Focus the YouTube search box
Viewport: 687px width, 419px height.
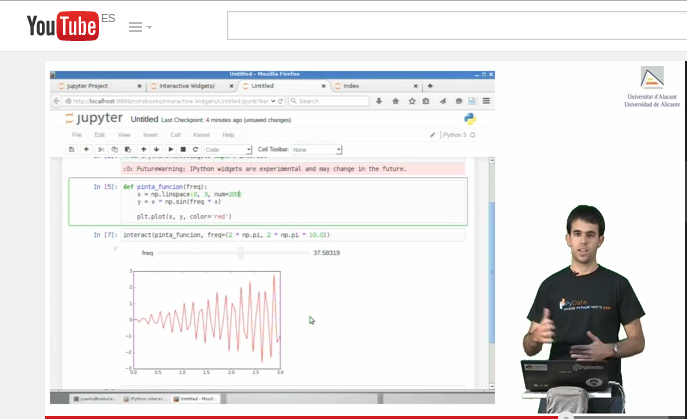pyautogui.click(x=457, y=26)
